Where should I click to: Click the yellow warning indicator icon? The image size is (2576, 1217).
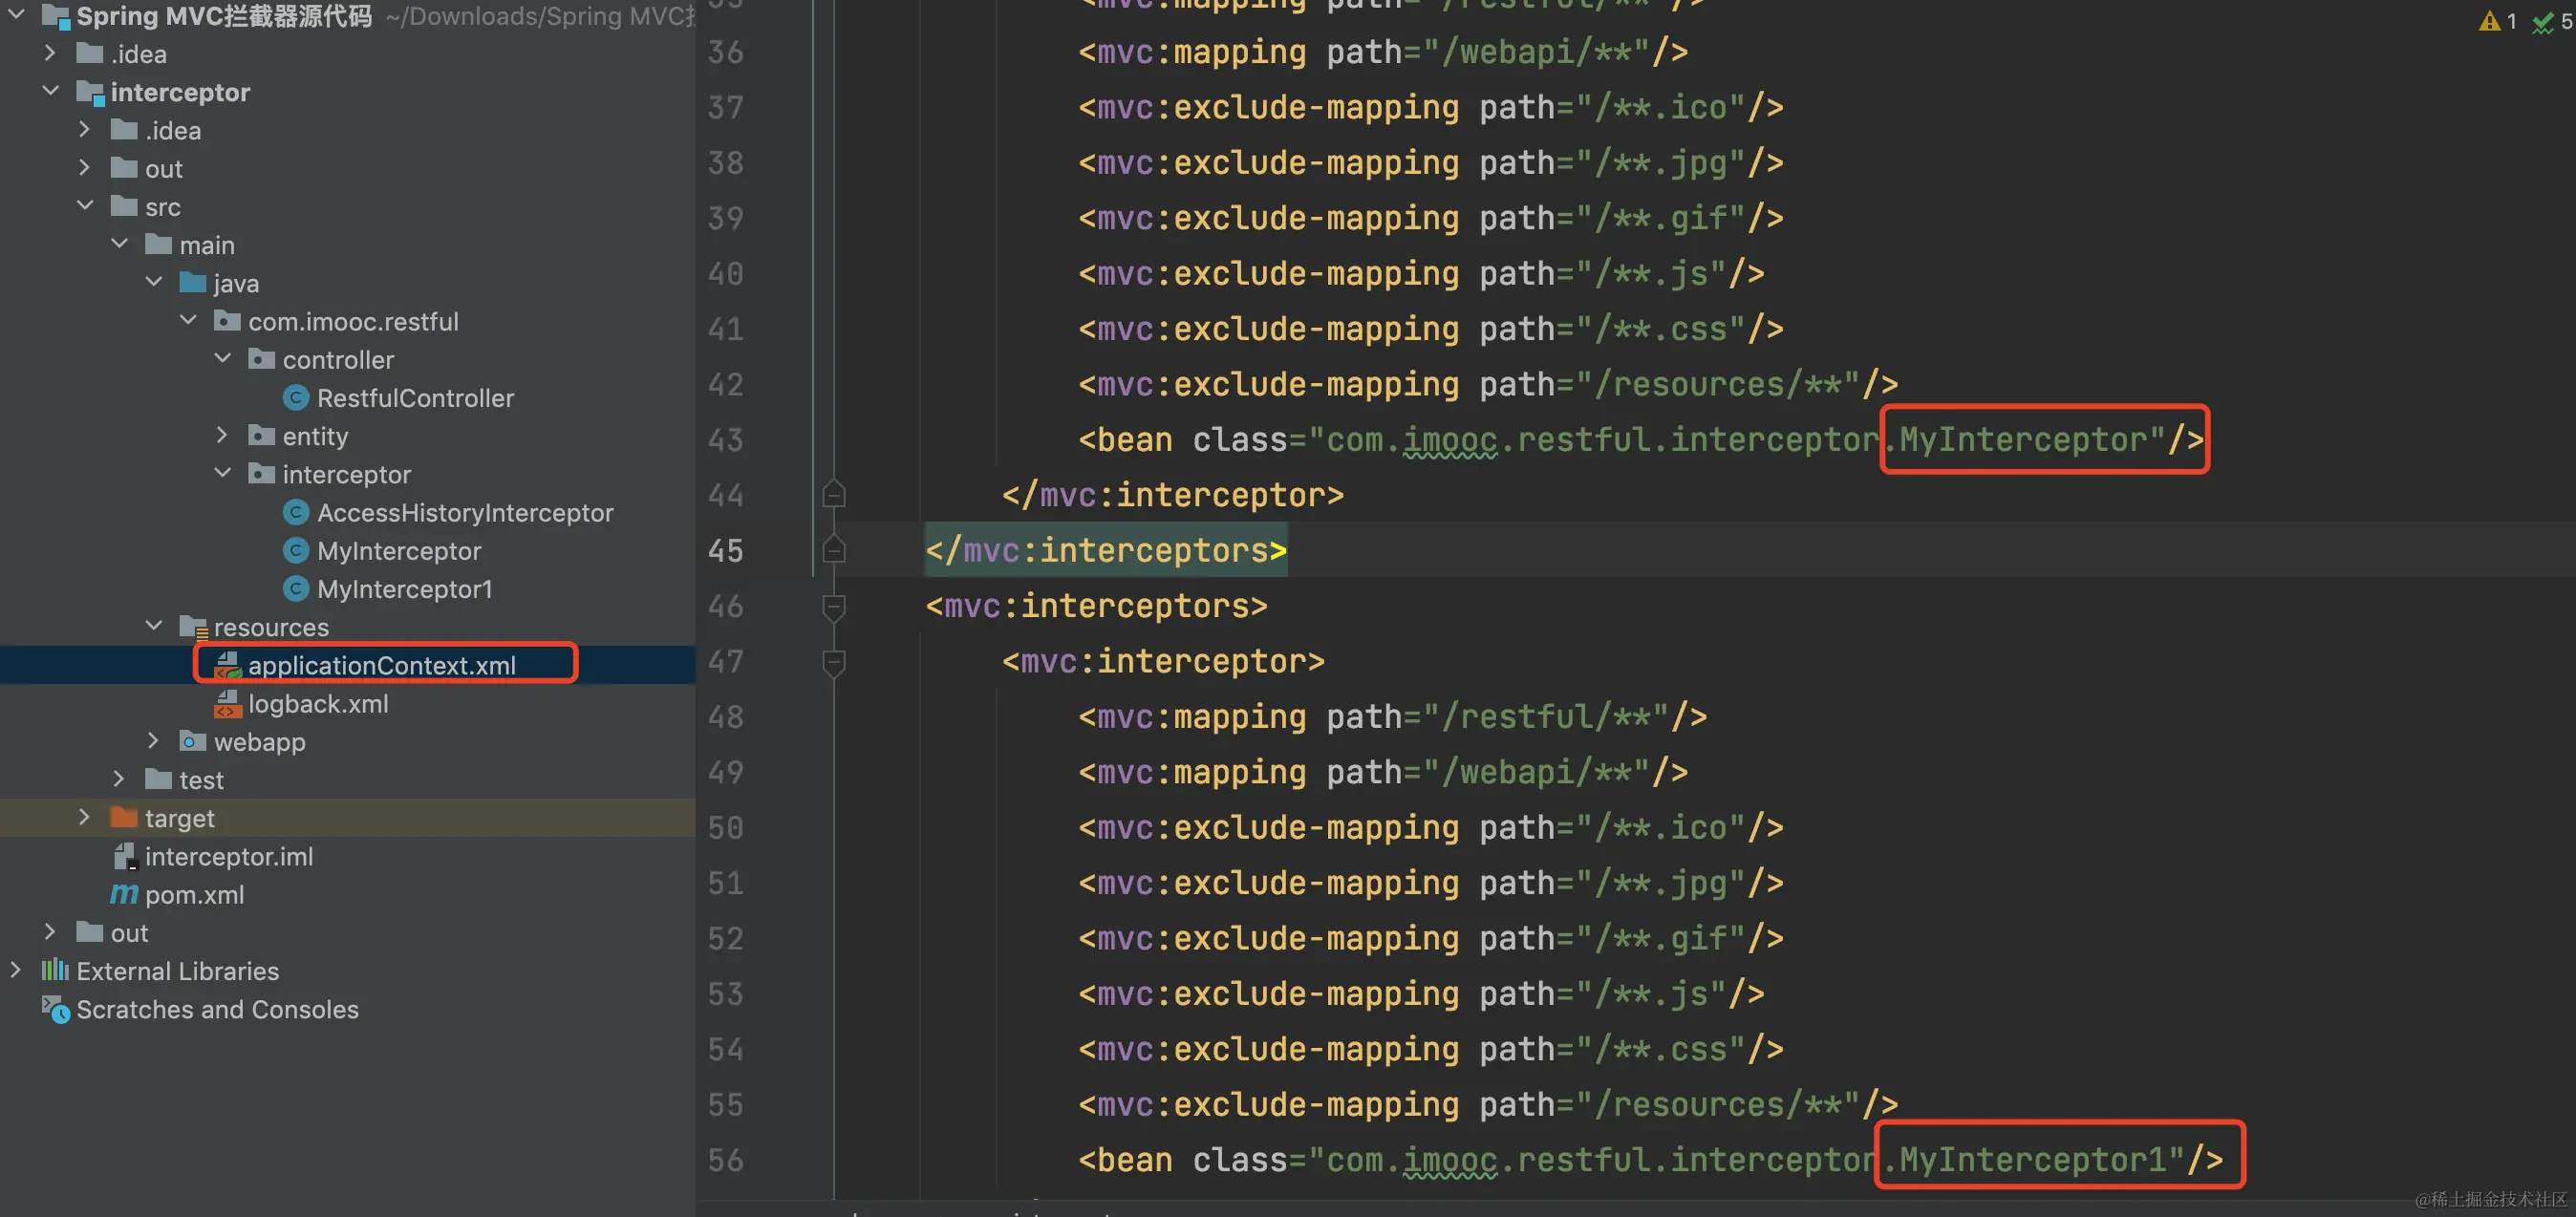coord(2488,21)
